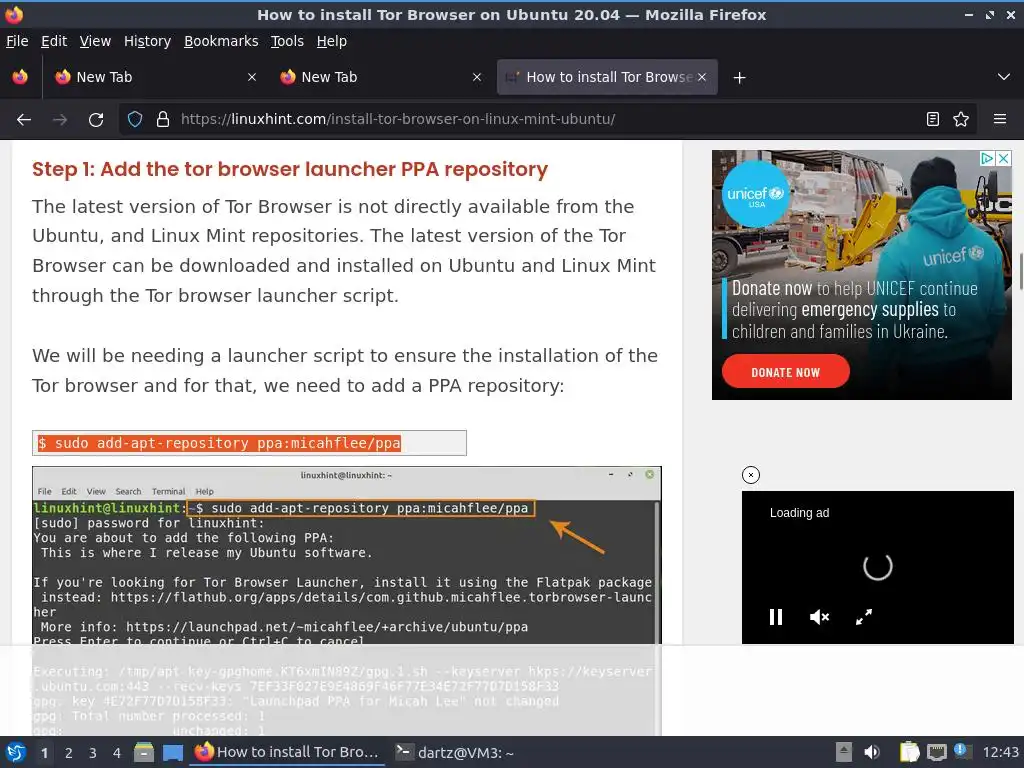1024x768 pixels.
Task: Switch to workspace 1
Action: click(44, 753)
